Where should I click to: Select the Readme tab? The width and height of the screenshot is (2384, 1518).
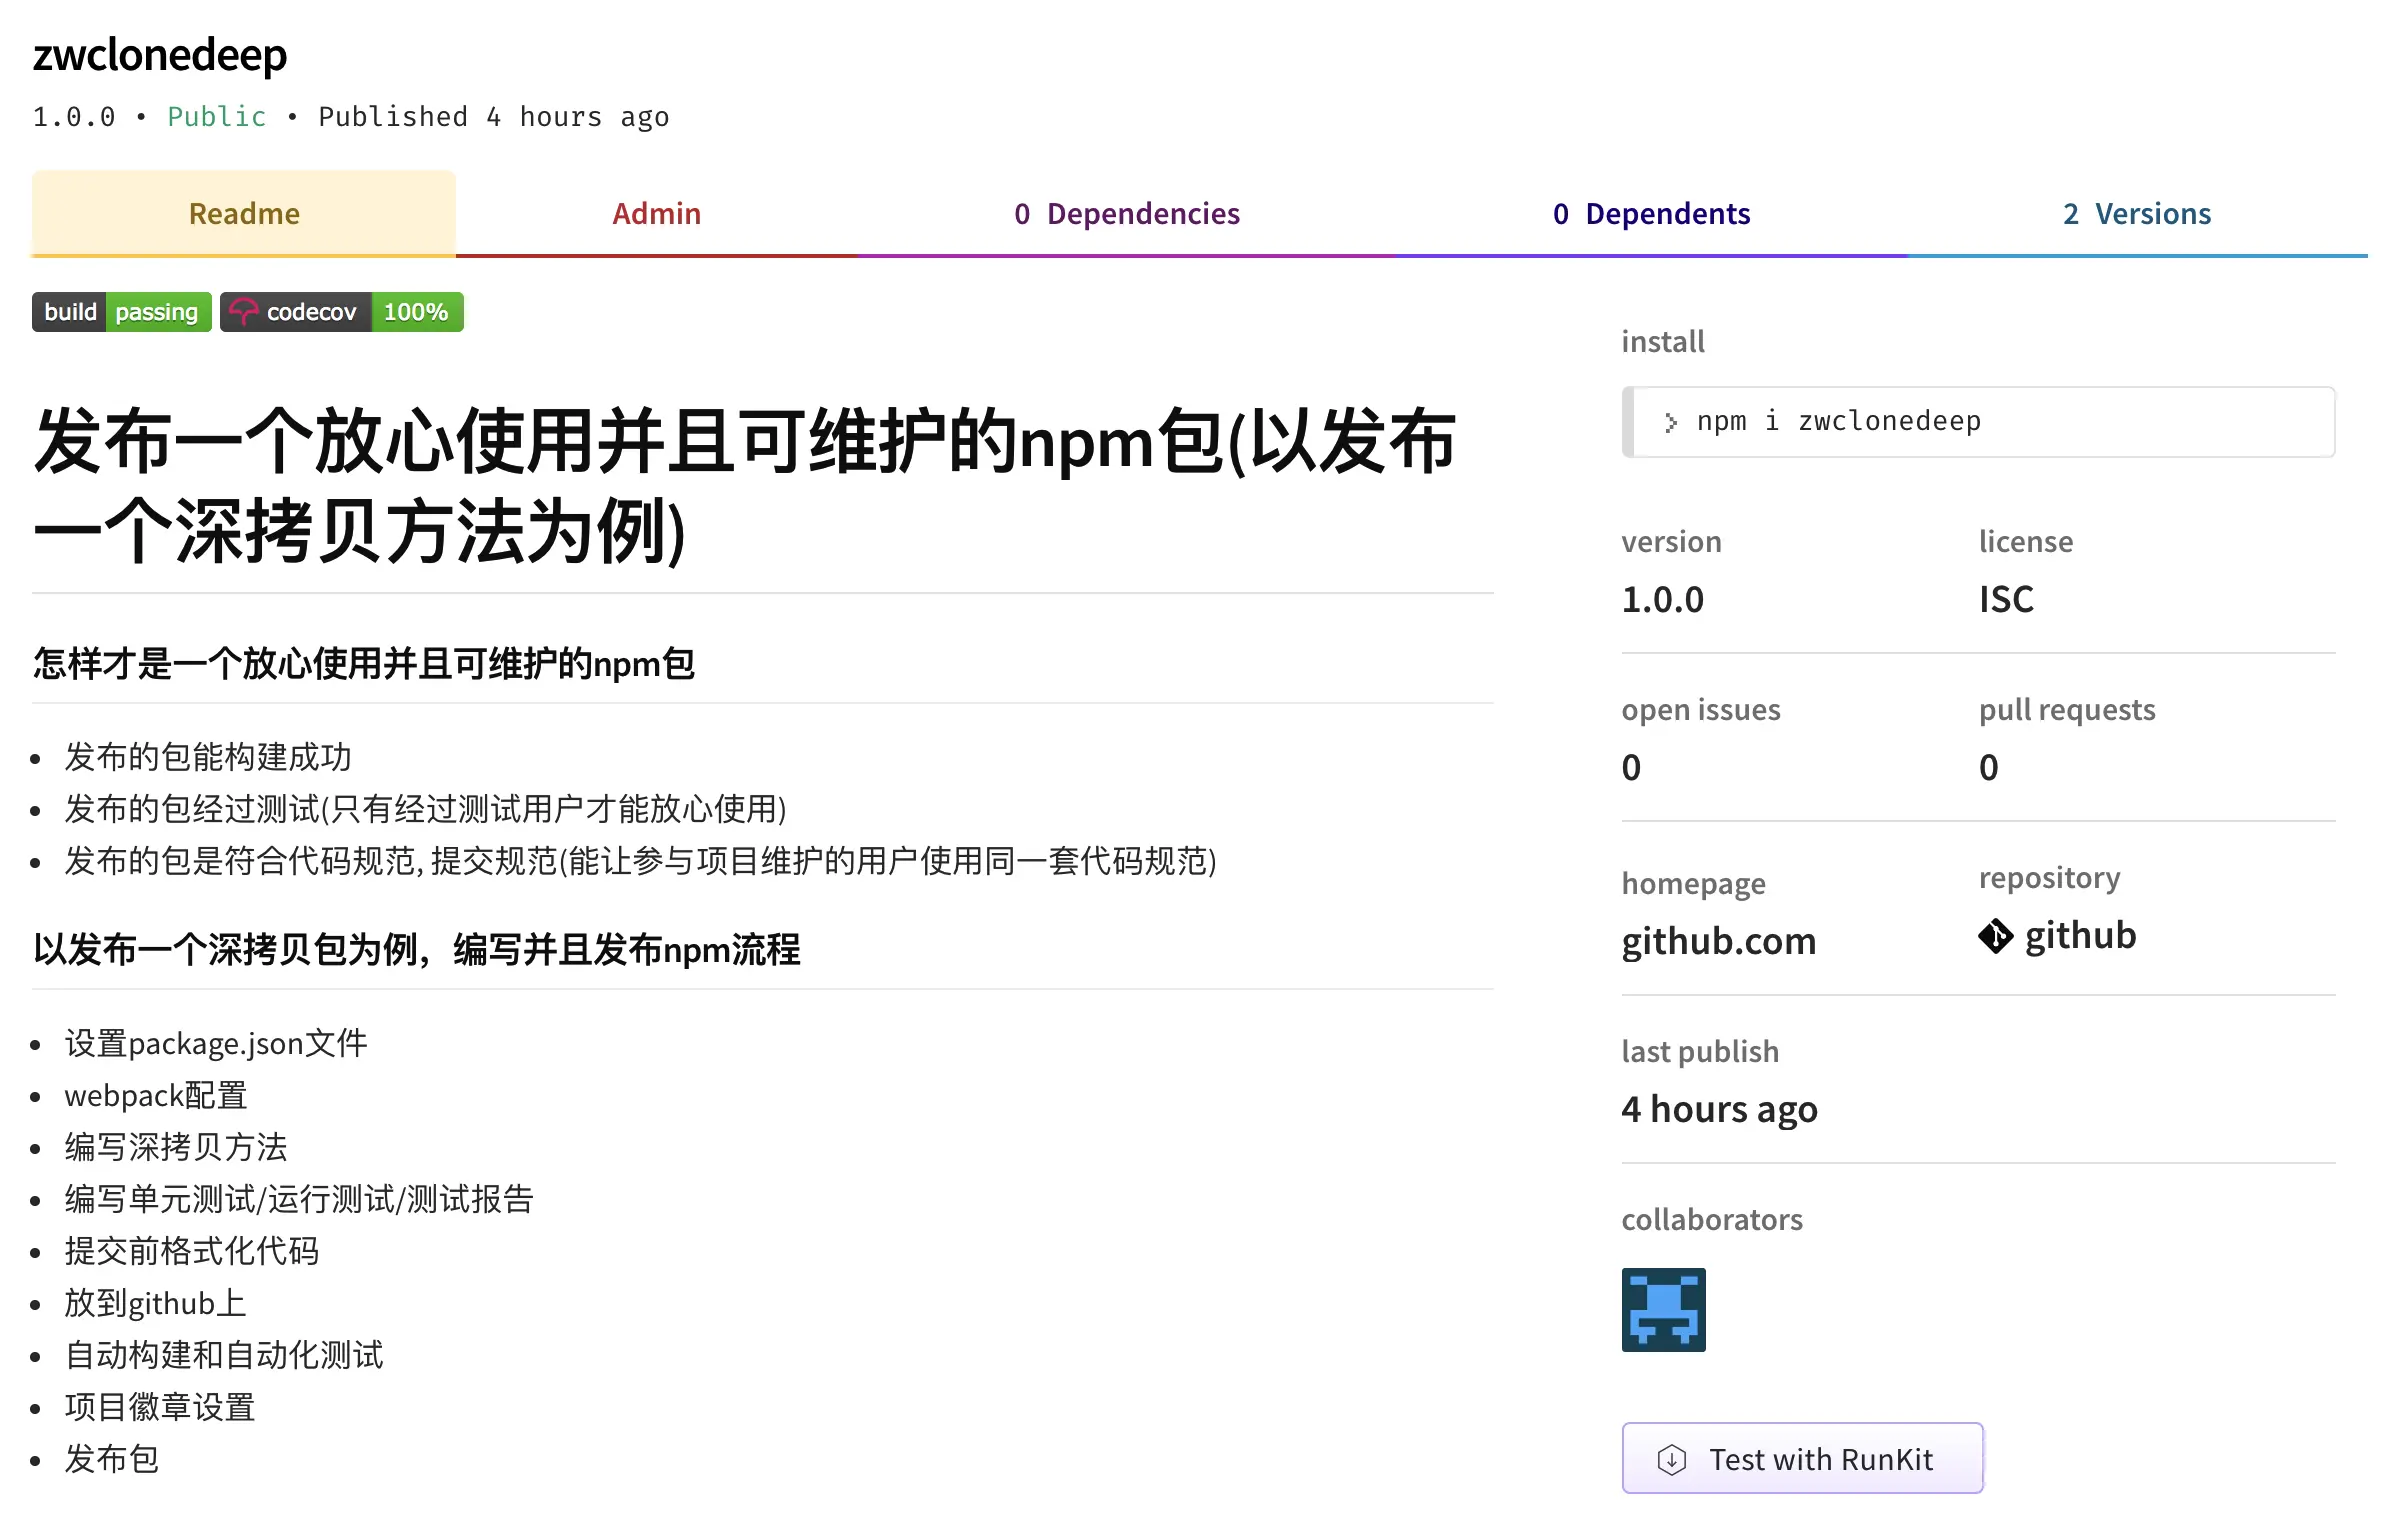click(243, 213)
